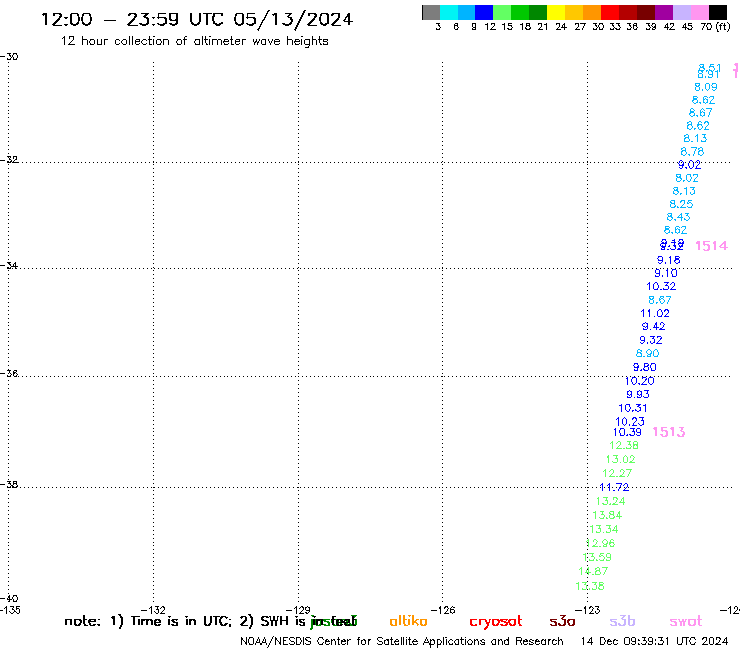Choose the green reading 13.38
The width and height of the screenshot is (740, 650).
click(590, 586)
